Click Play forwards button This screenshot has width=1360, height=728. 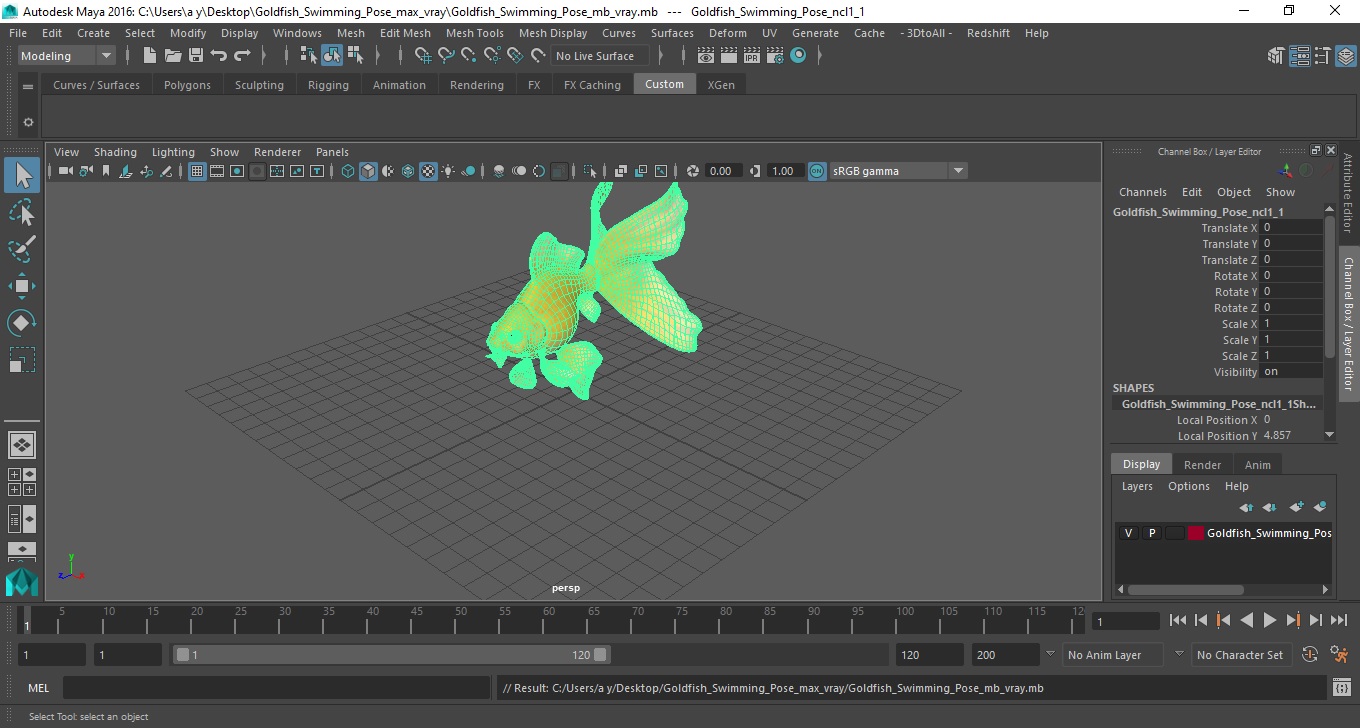[x=1269, y=620]
